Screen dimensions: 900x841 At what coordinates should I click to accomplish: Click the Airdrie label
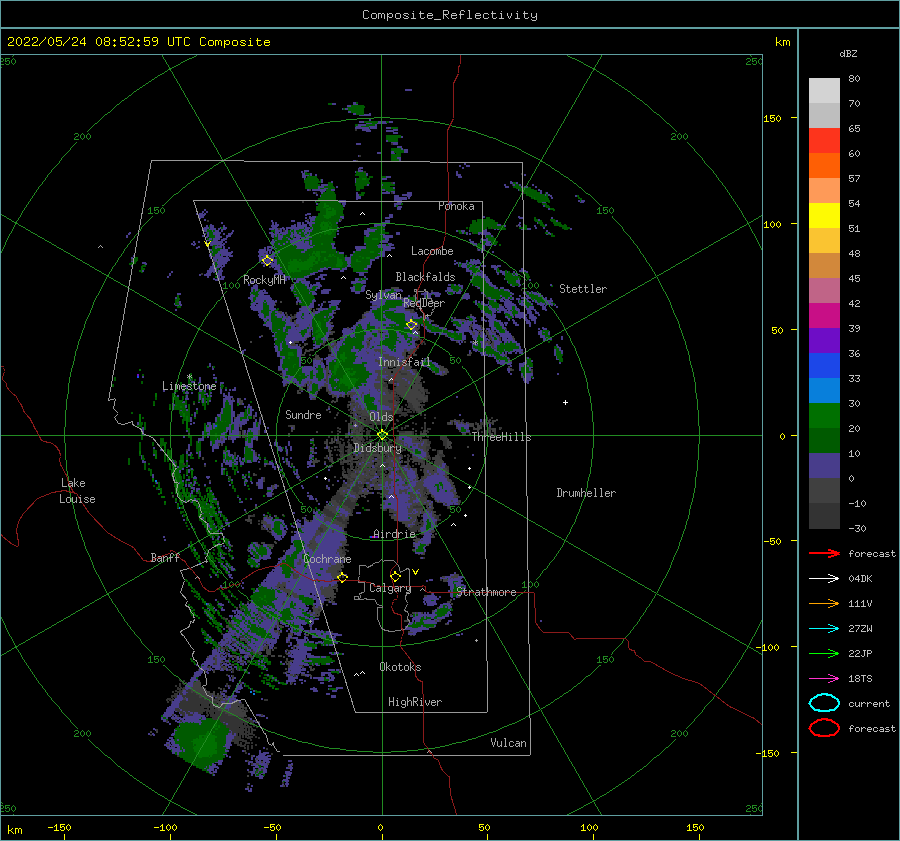point(394,534)
